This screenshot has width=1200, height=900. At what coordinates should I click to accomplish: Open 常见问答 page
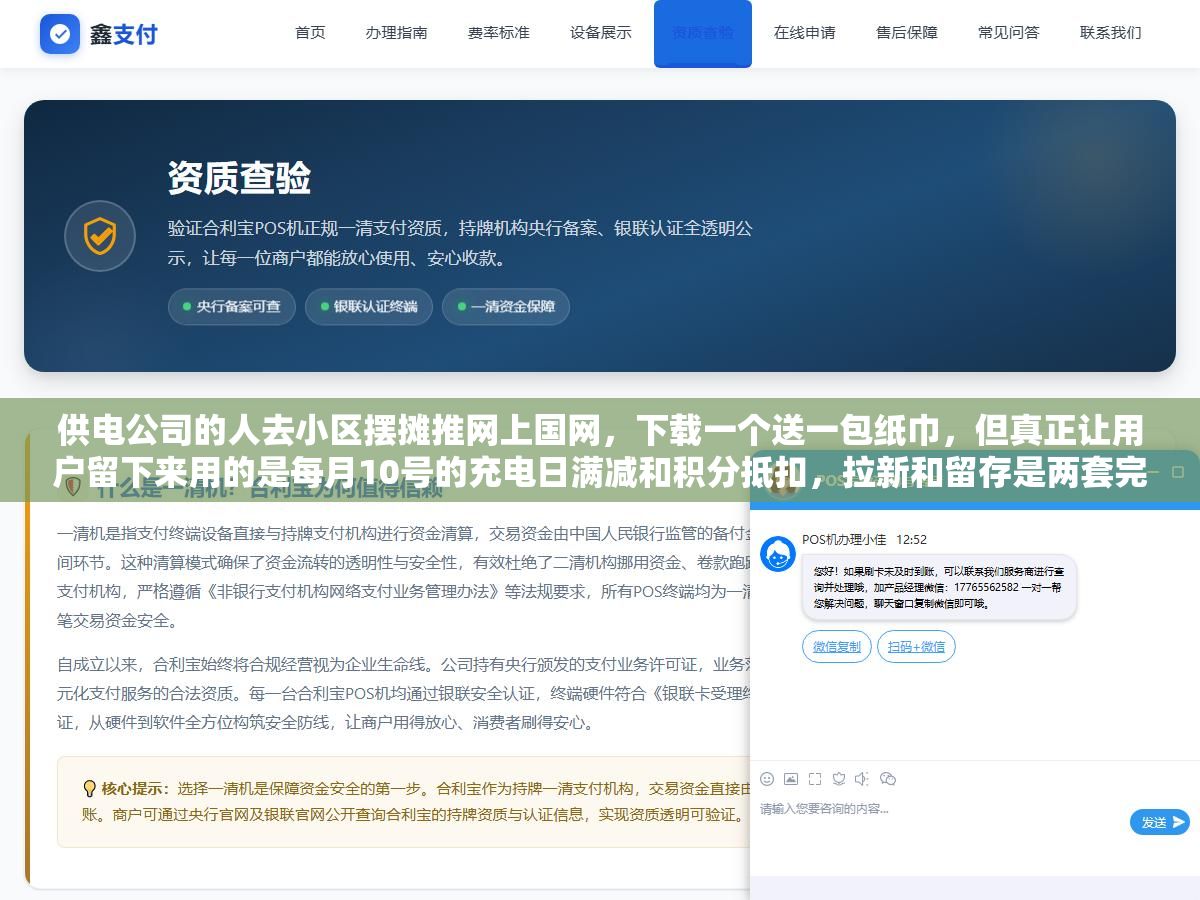(1008, 32)
